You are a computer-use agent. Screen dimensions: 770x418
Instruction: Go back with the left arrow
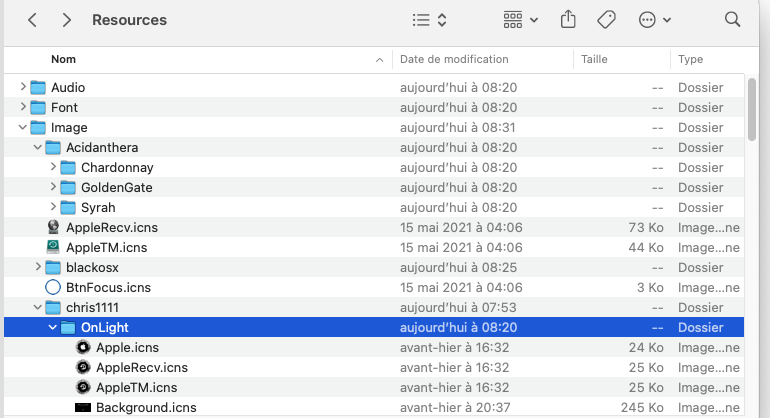coord(32,20)
